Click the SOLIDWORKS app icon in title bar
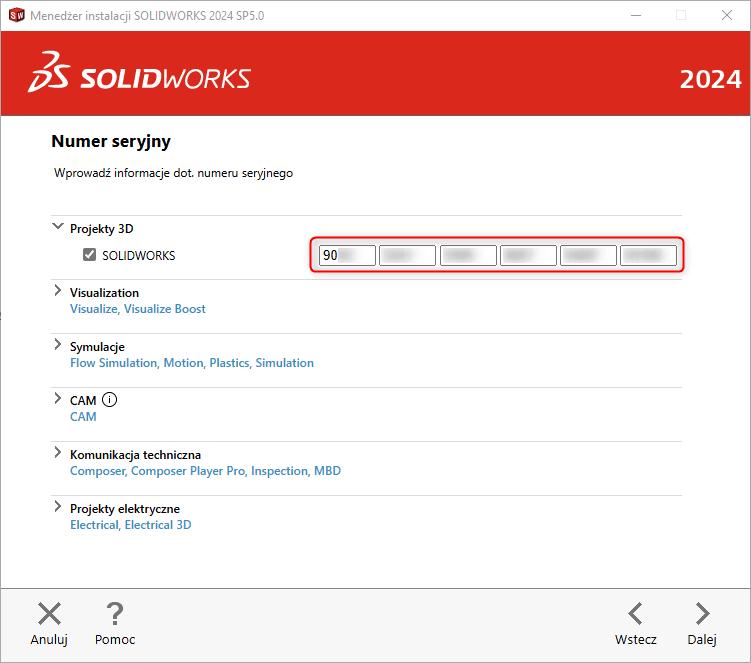The height and width of the screenshot is (663, 751). coord(17,15)
